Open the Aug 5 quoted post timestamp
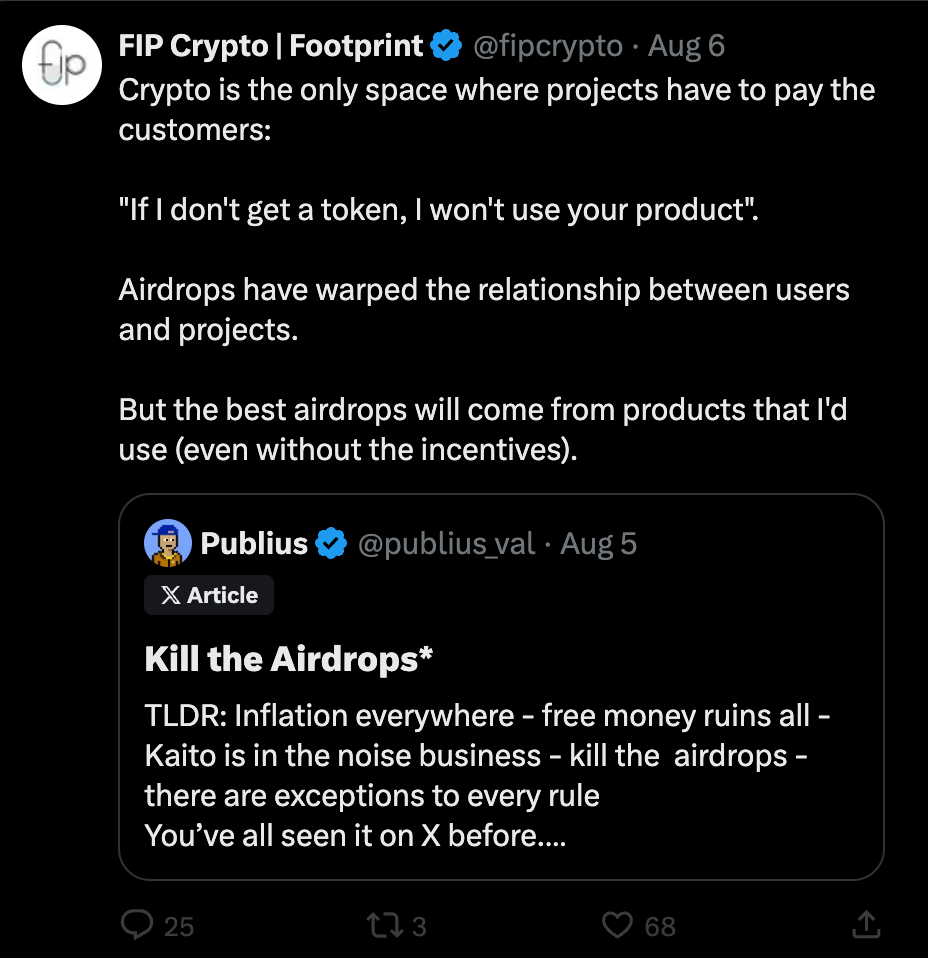 tap(599, 544)
